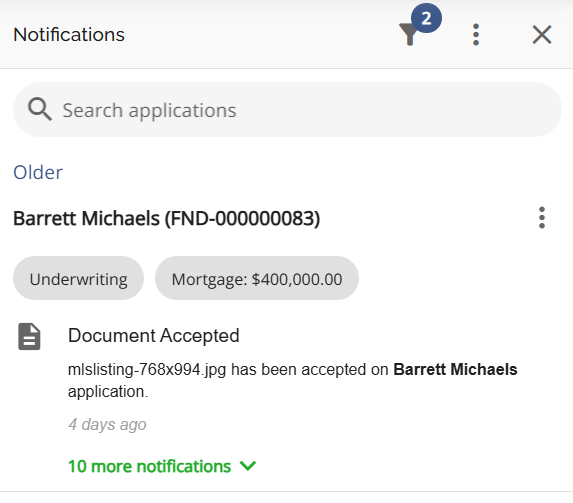Click the magnifying glass search icon
This screenshot has width=573, height=503.
[x=40, y=109]
